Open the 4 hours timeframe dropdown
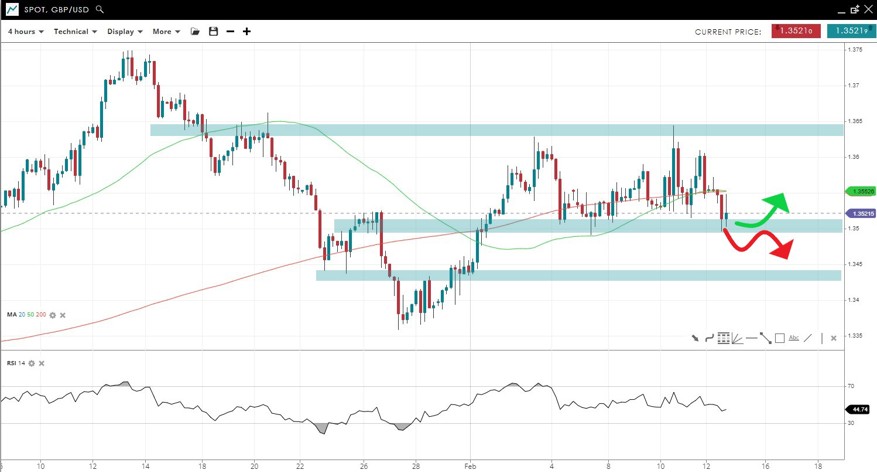The width and height of the screenshot is (877, 472). [x=25, y=32]
